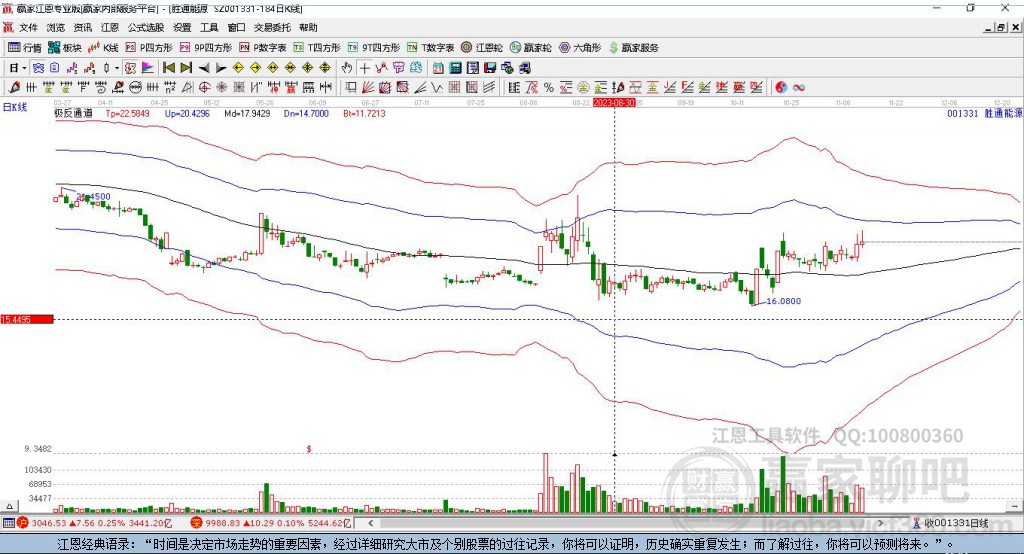Click the 2023-08-30 date marker

614,103
